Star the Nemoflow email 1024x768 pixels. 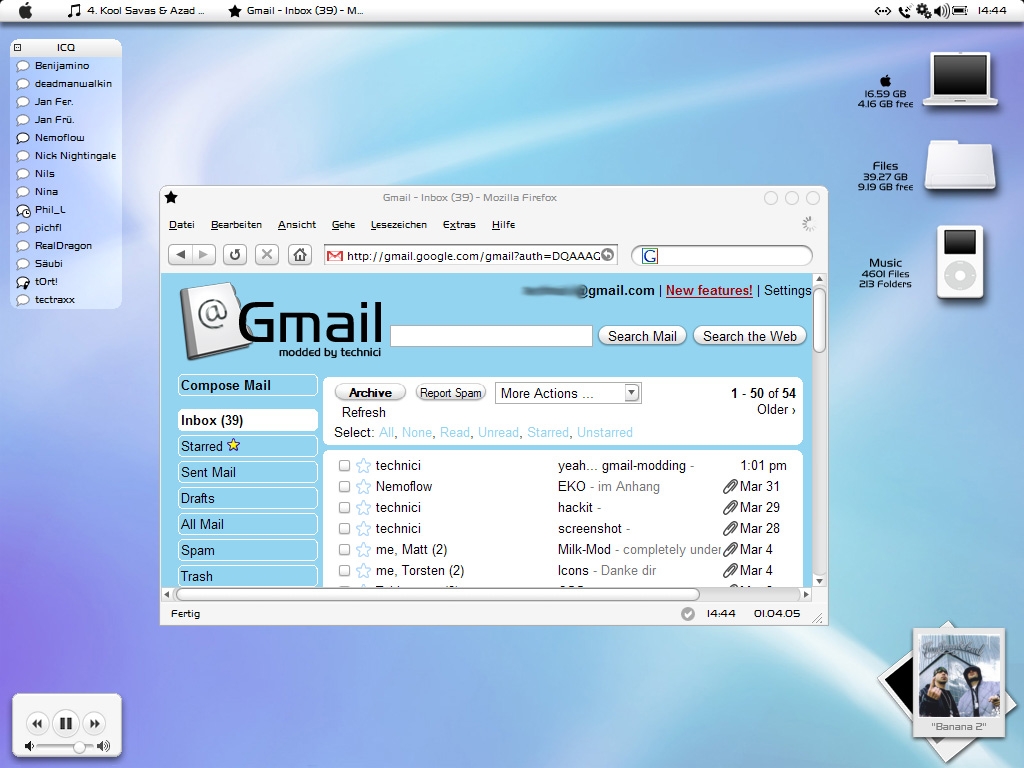pos(364,487)
